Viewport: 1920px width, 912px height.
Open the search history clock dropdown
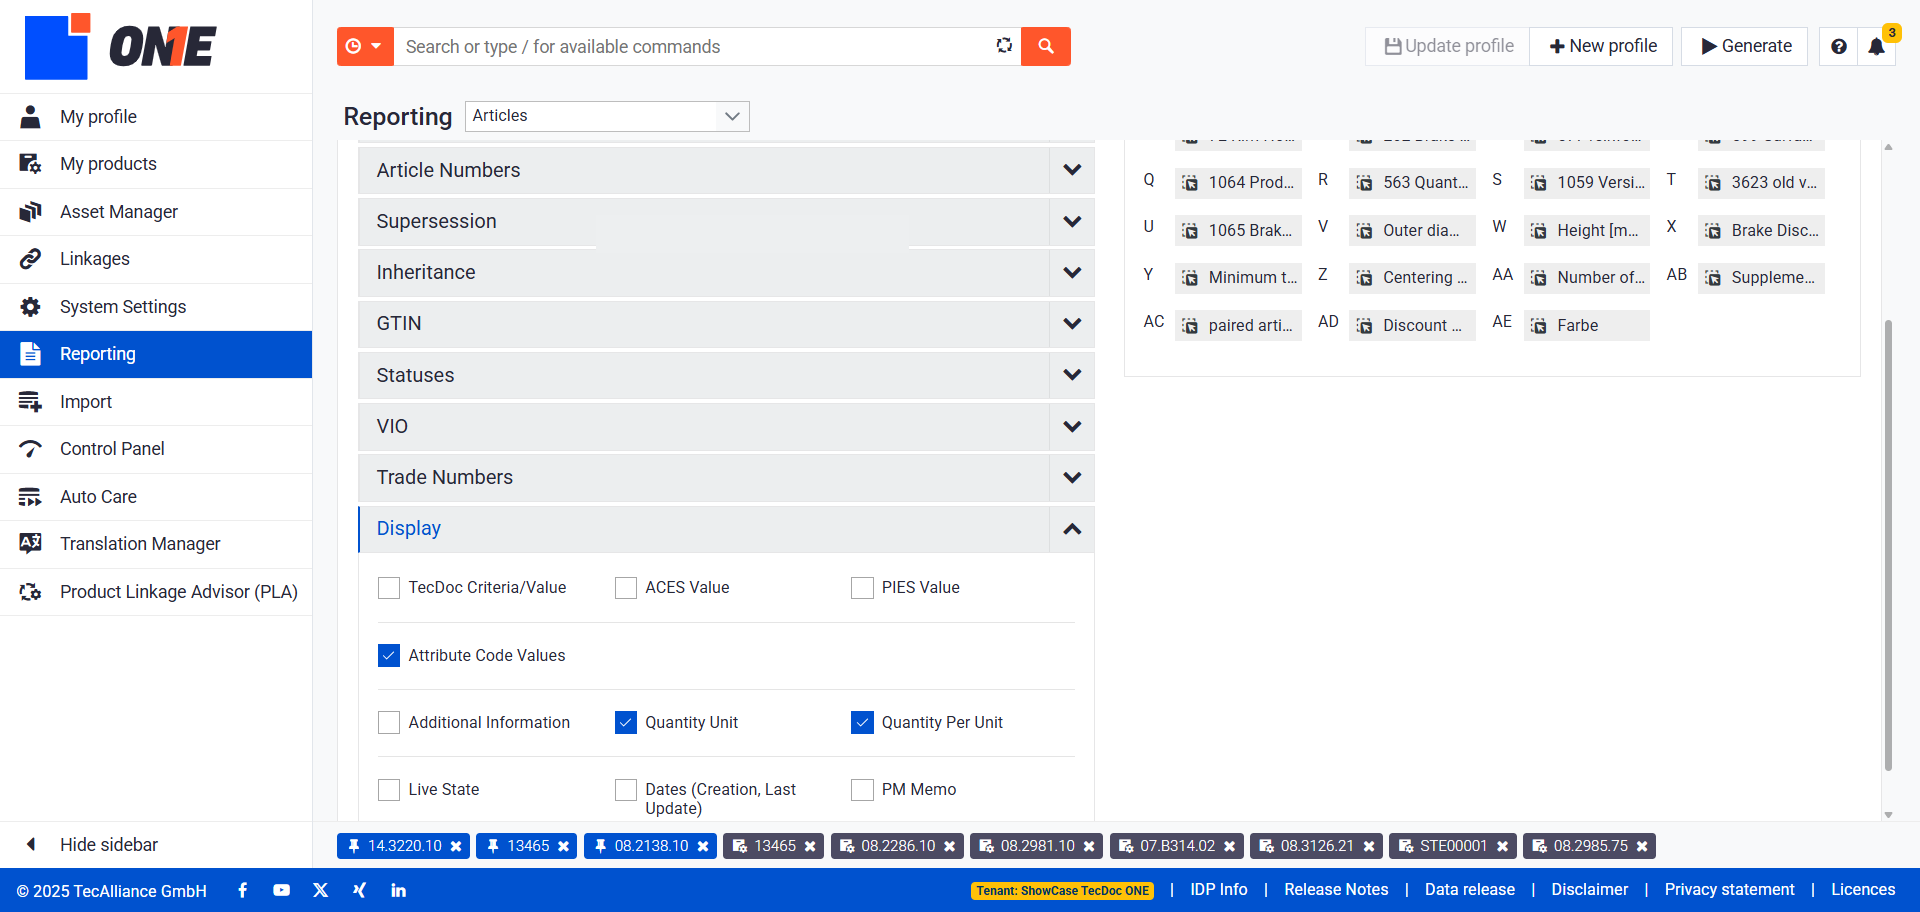click(365, 46)
